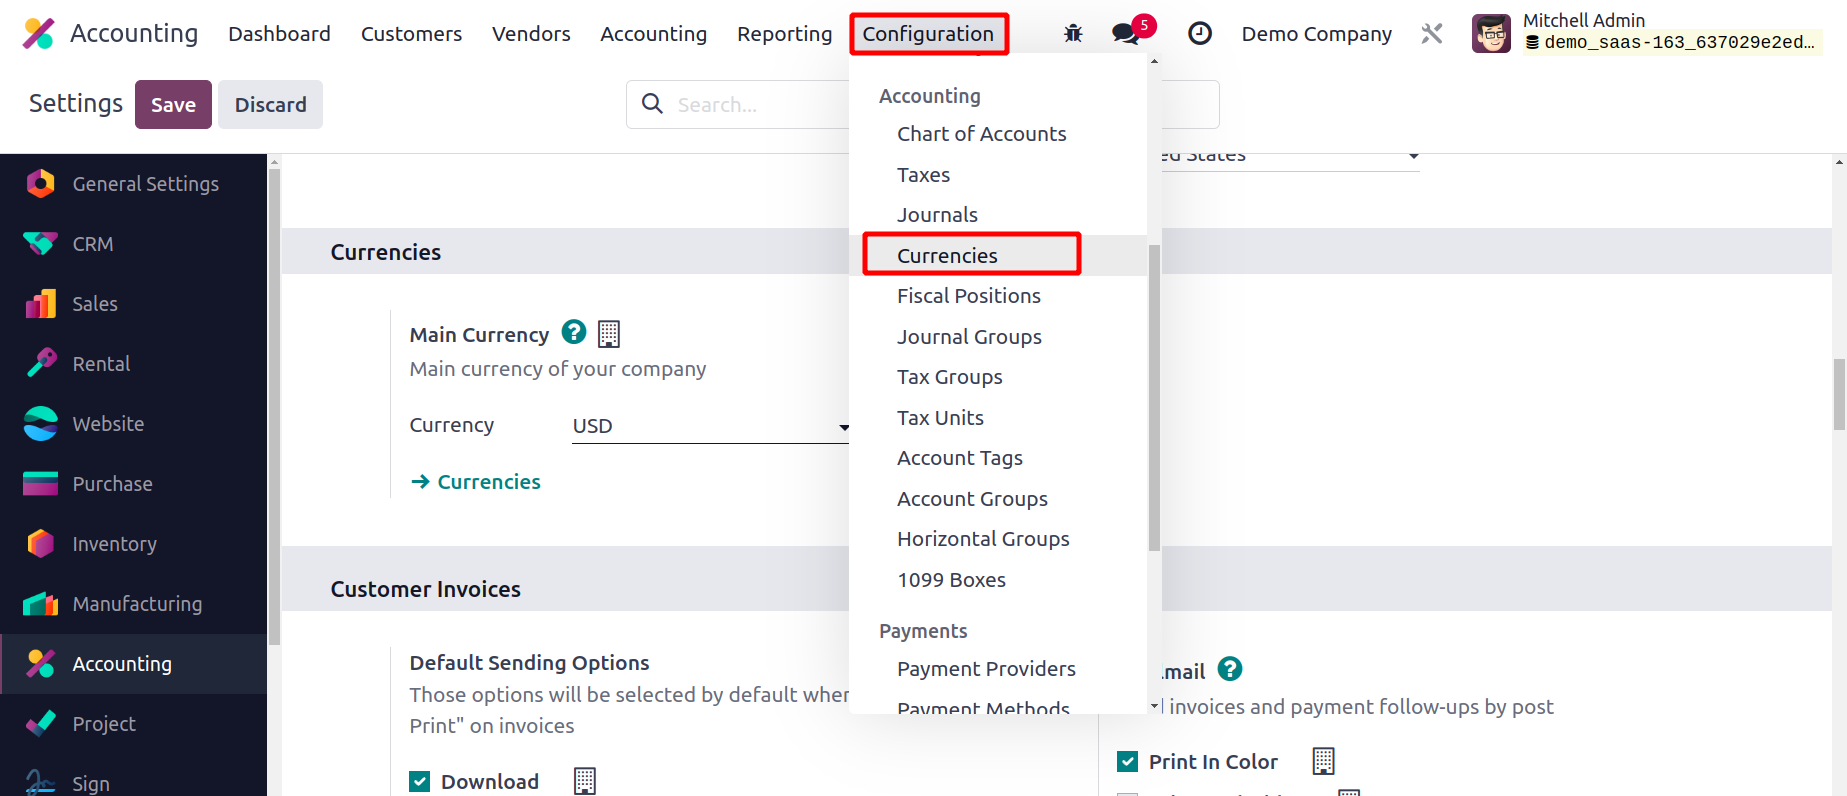This screenshot has width=1847, height=796.
Task: Open Demo Company switcher
Action: (1316, 34)
